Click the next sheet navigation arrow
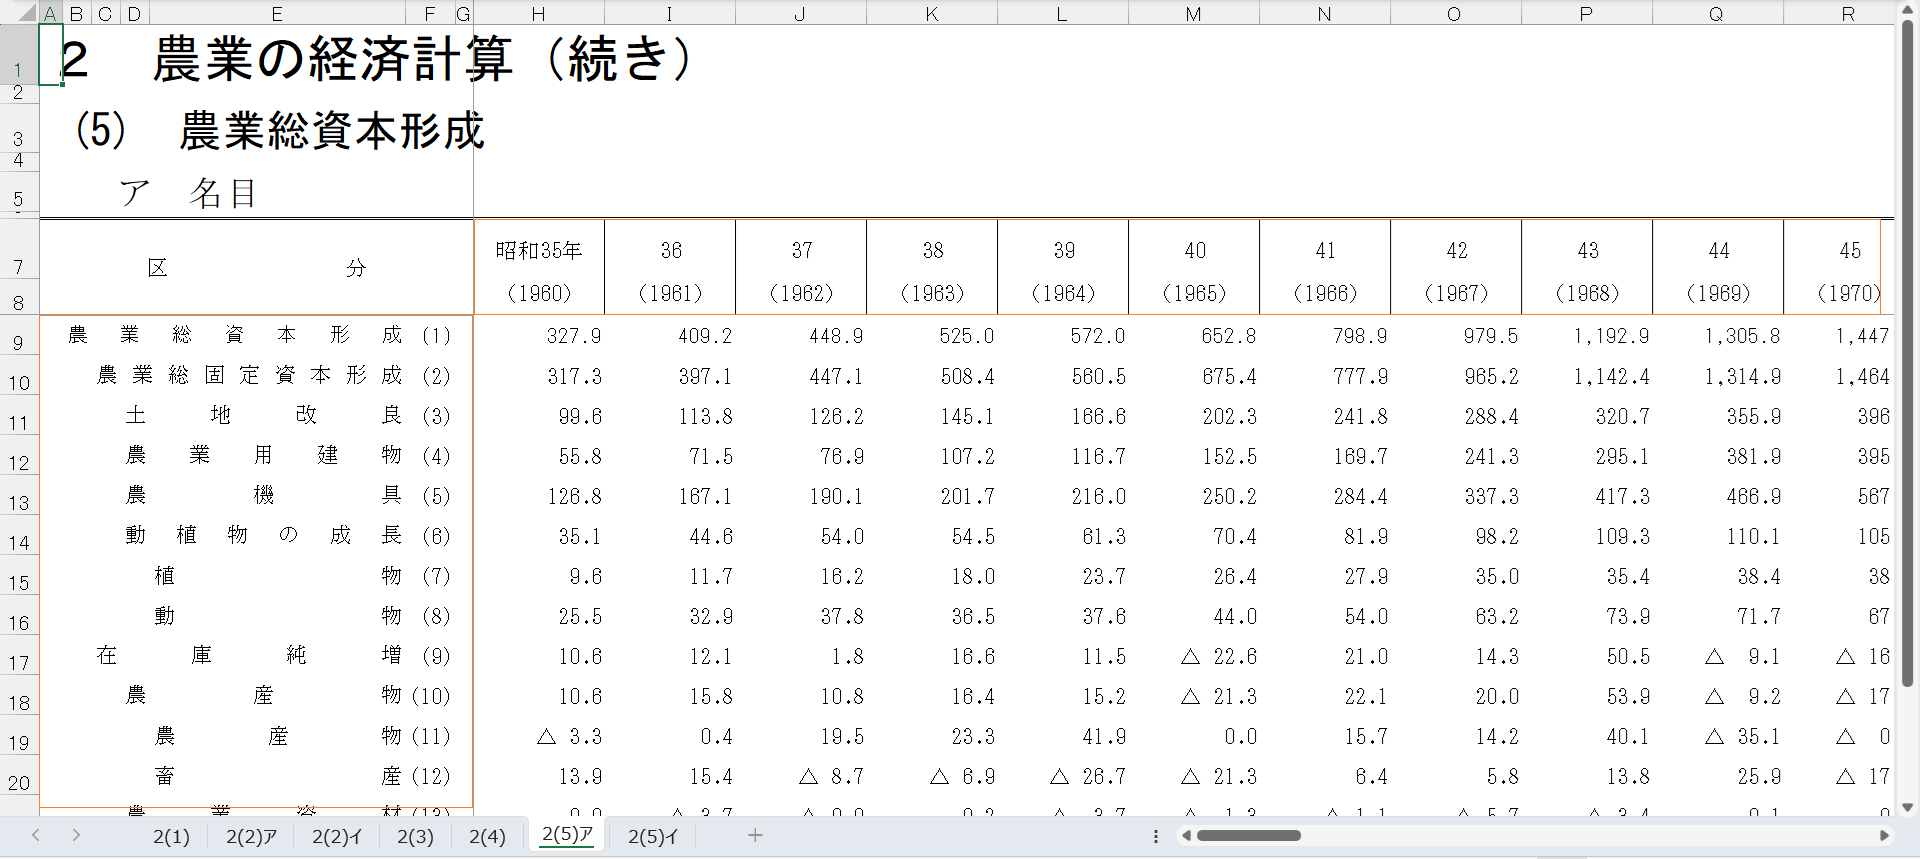 click(76, 835)
